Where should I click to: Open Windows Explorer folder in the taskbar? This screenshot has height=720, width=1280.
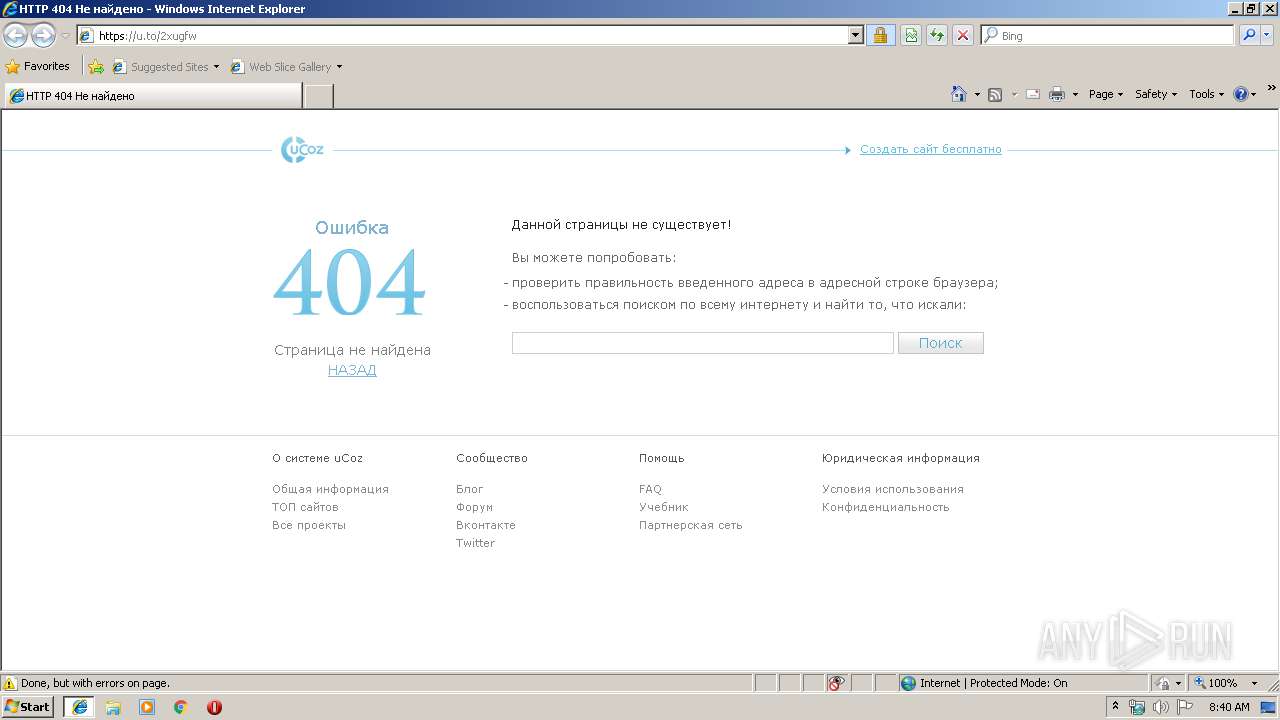click(113, 707)
